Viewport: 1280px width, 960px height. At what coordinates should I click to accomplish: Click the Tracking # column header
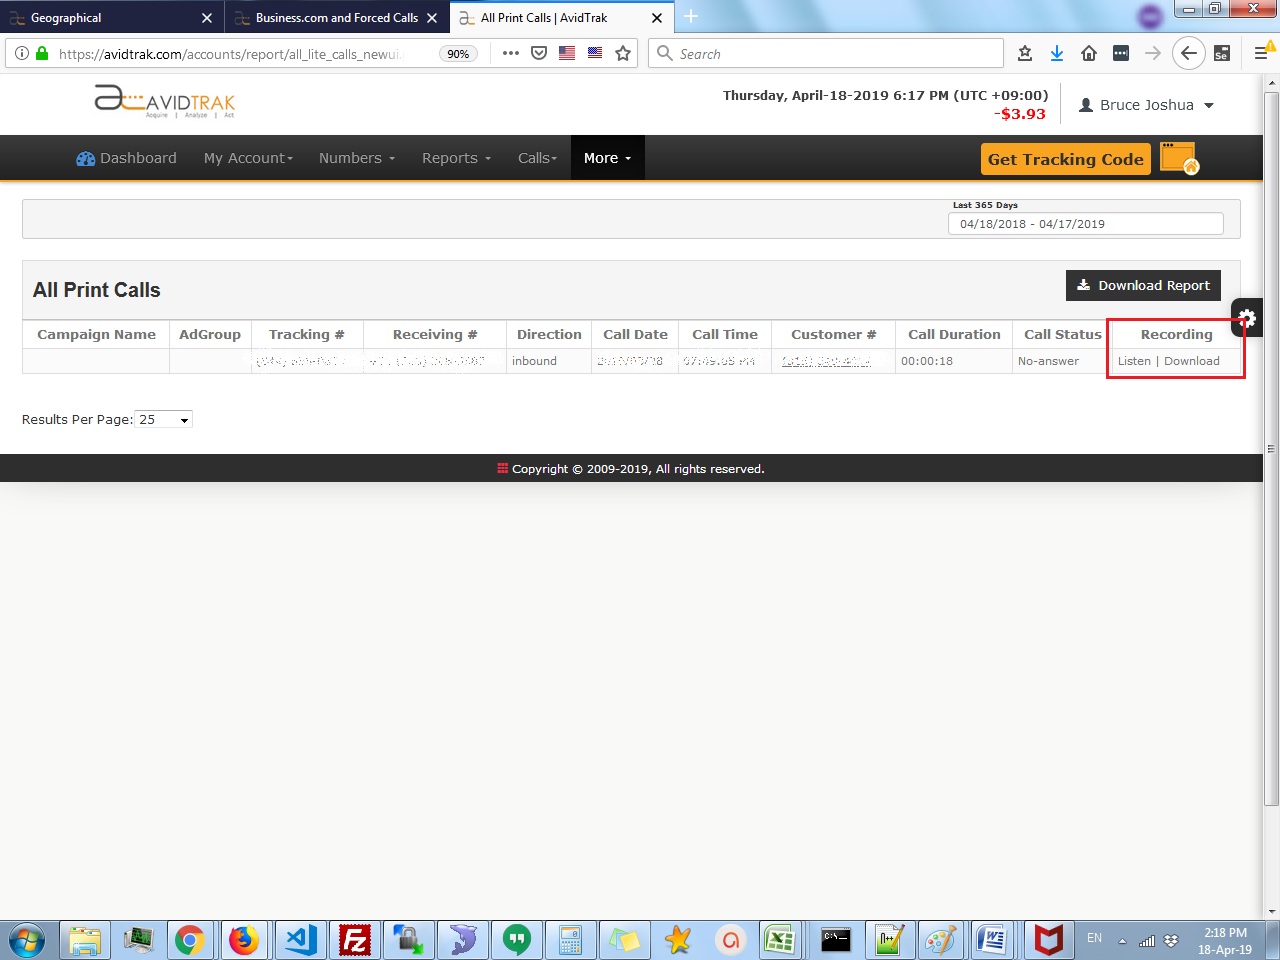coord(306,334)
